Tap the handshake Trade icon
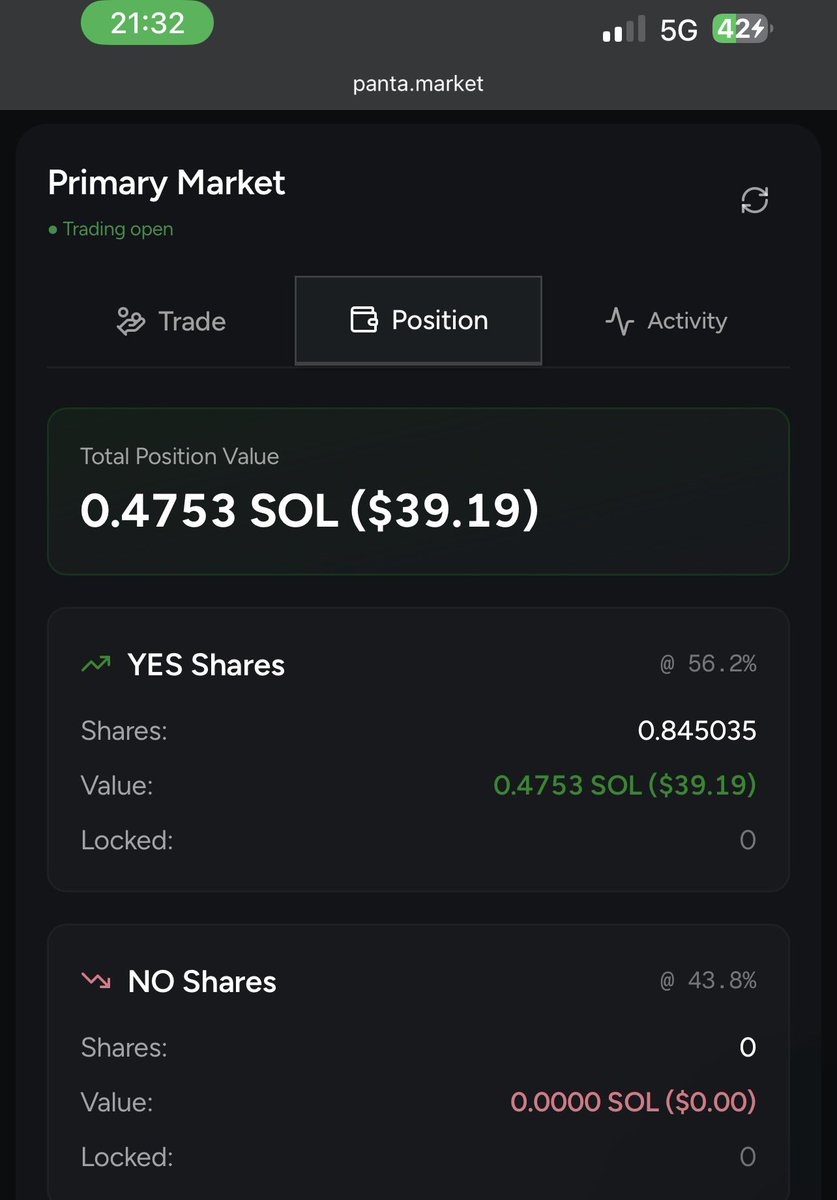Screen dimensions: 837x1200 (131, 321)
